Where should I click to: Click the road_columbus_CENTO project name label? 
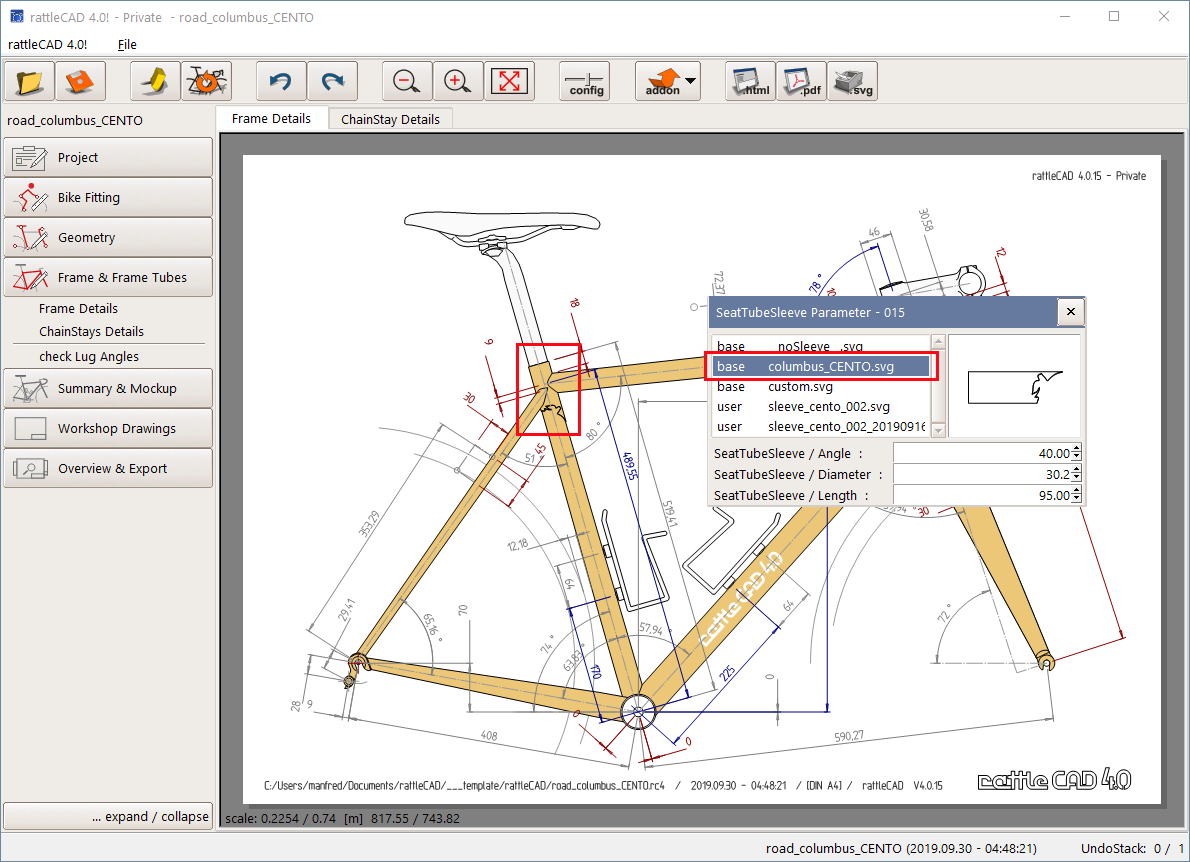(x=75, y=121)
